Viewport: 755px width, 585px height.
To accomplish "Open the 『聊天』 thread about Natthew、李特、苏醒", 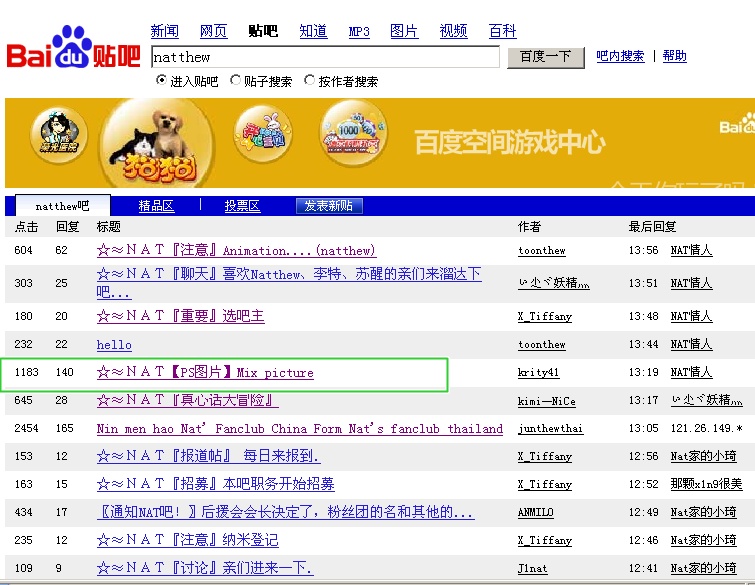I will coord(289,283).
